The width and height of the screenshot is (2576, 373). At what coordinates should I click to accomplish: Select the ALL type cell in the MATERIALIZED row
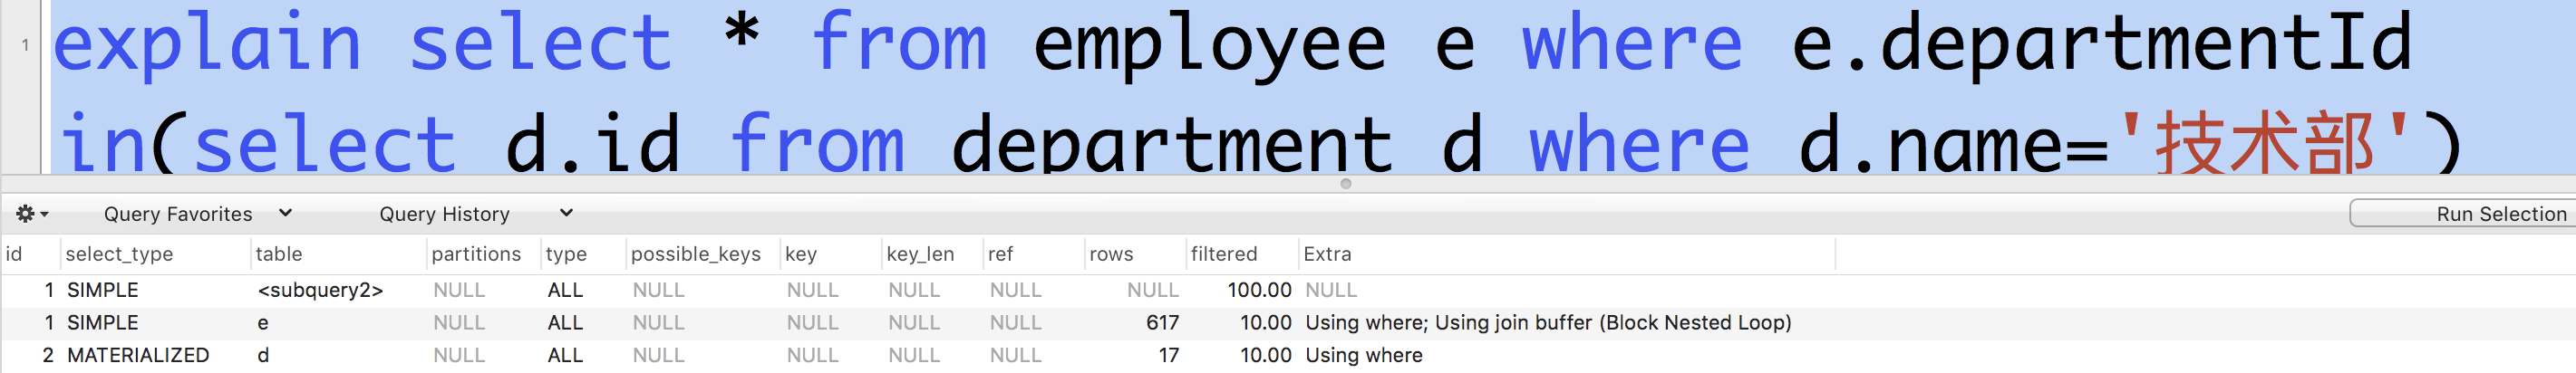click(x=565, y=355)
